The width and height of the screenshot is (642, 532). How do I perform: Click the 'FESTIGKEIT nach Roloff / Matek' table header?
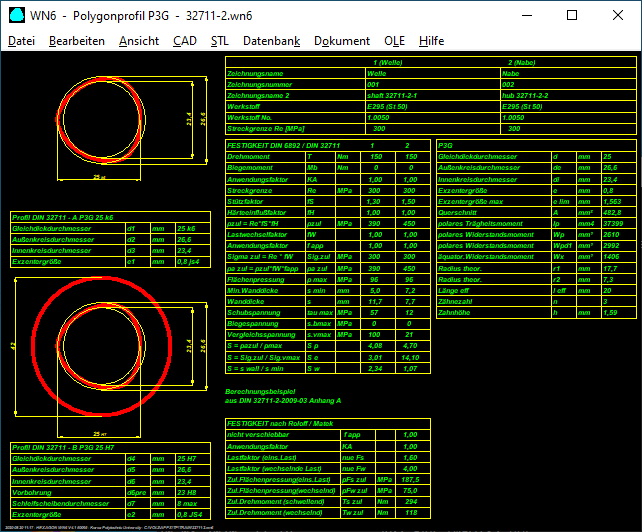278,424
